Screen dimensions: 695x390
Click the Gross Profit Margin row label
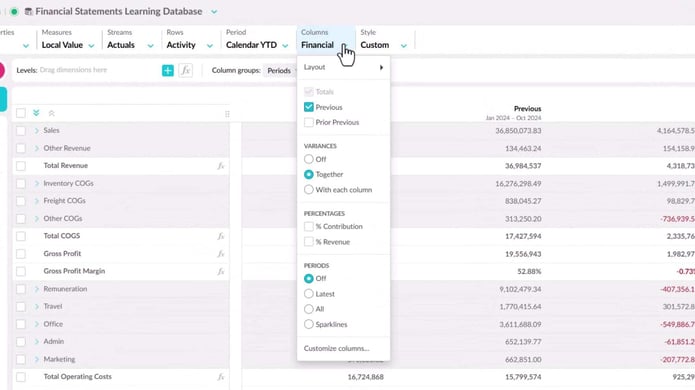(x=74, y=271)
